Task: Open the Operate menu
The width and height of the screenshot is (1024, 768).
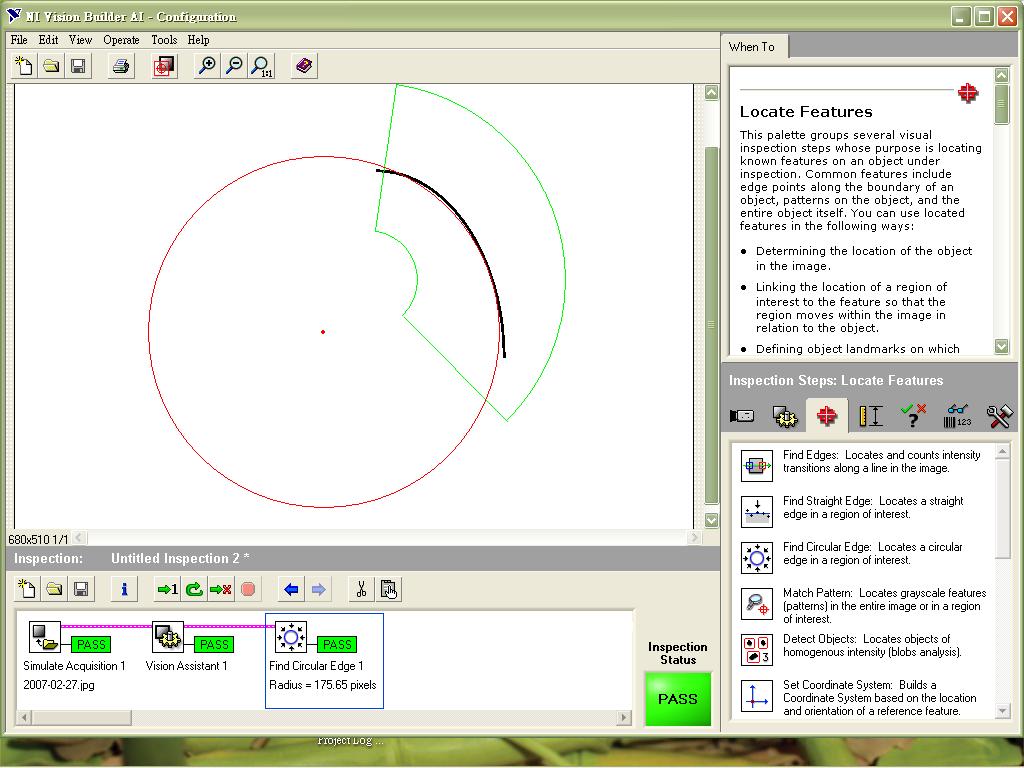Action: click(121, 40)
